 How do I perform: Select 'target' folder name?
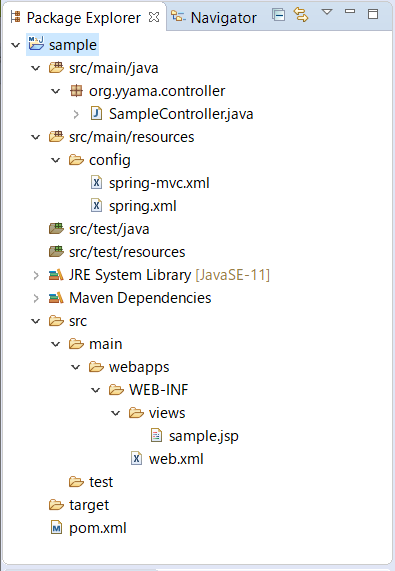[89, 505]
